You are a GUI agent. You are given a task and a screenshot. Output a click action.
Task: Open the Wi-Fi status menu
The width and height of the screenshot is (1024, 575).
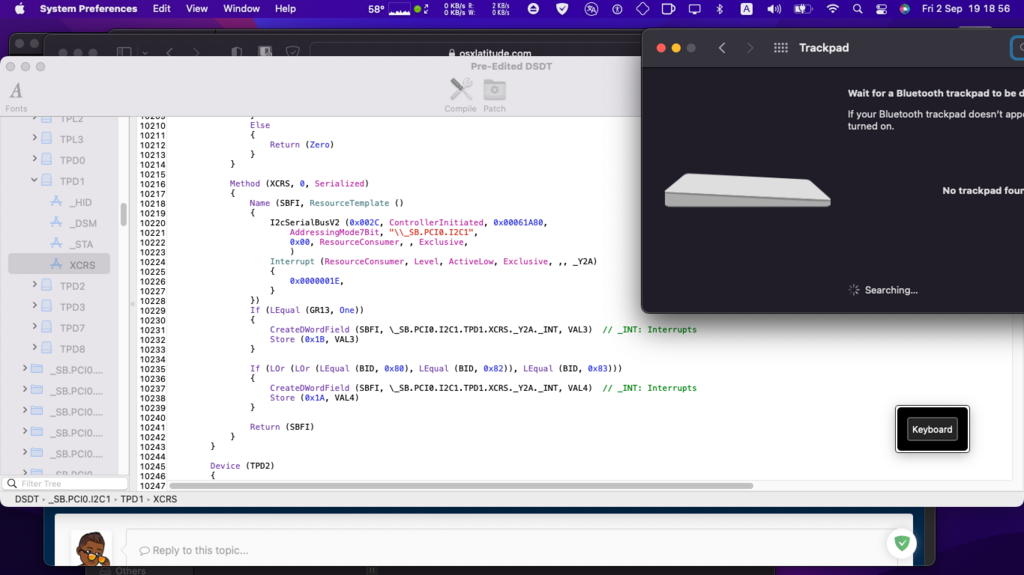point(833,9)
